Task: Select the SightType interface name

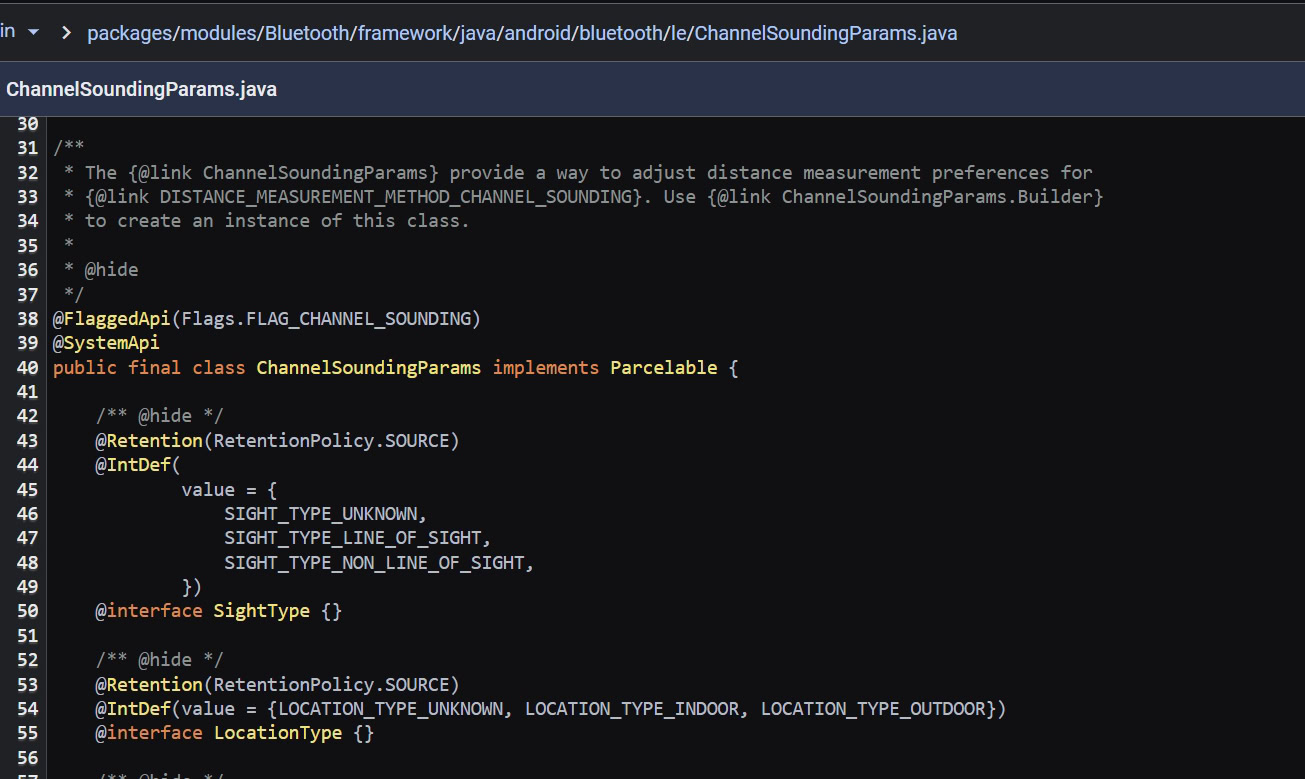Action: pos(261,611)
